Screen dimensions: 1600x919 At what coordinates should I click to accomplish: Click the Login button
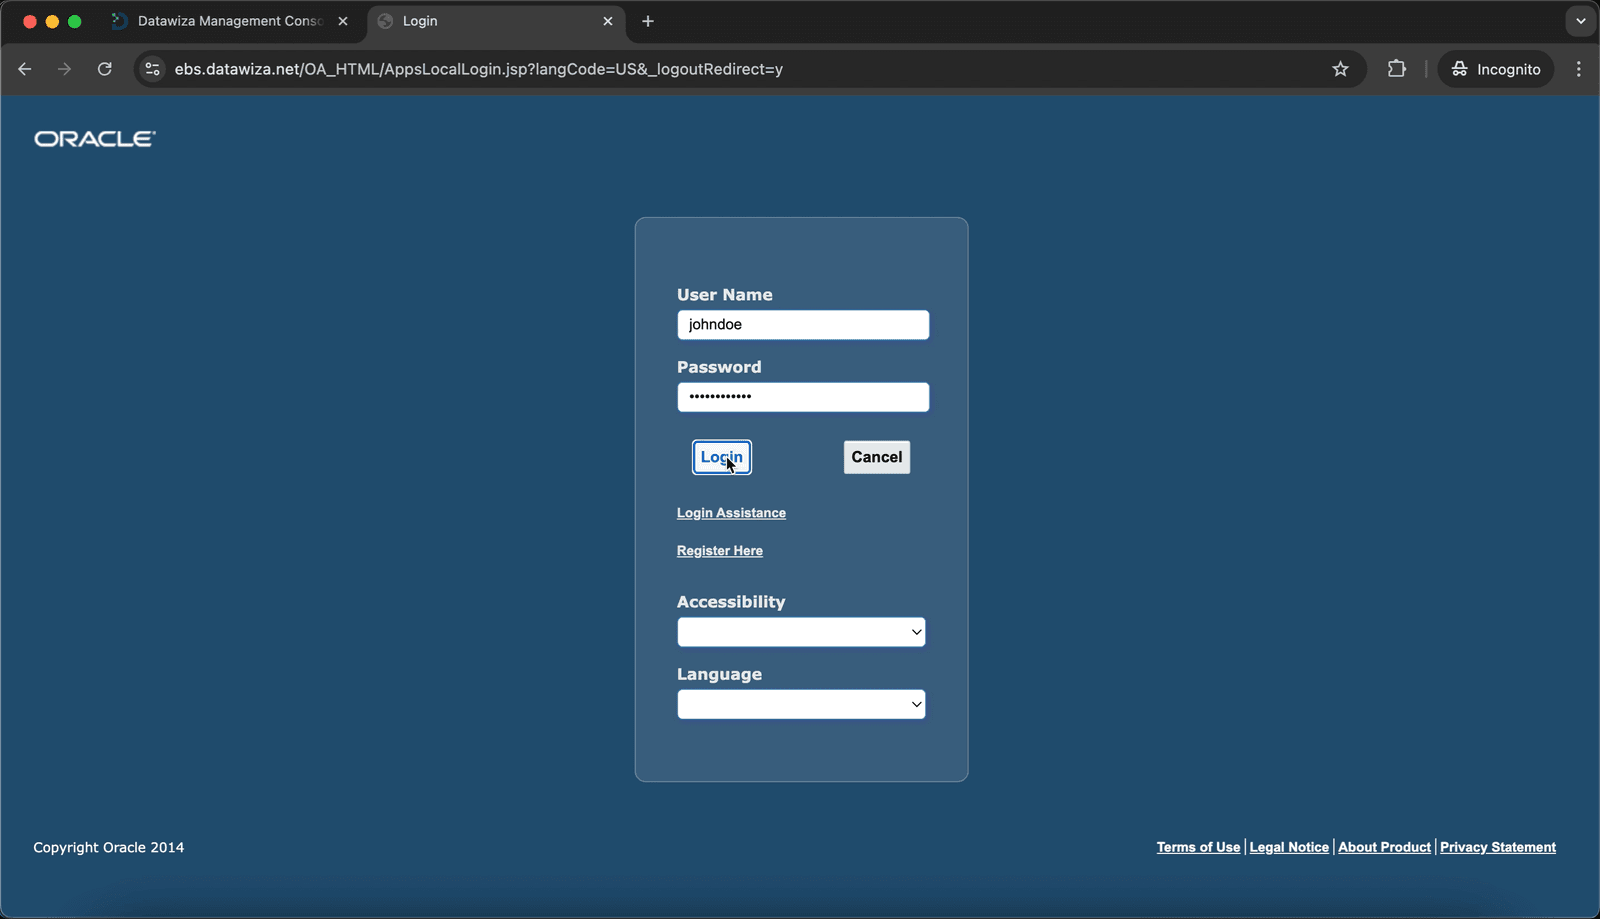point(722,457)
